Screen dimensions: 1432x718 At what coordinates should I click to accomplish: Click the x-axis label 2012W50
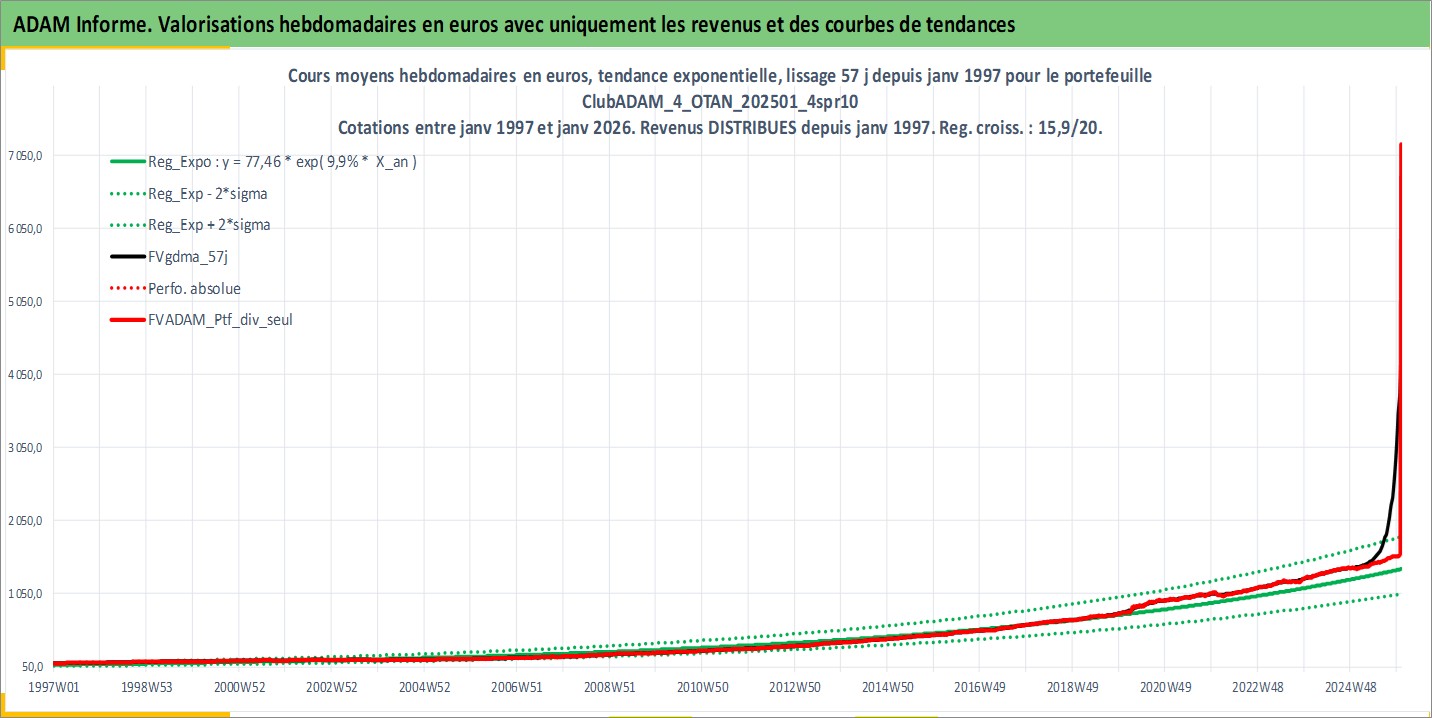click(x=794, y=687)
